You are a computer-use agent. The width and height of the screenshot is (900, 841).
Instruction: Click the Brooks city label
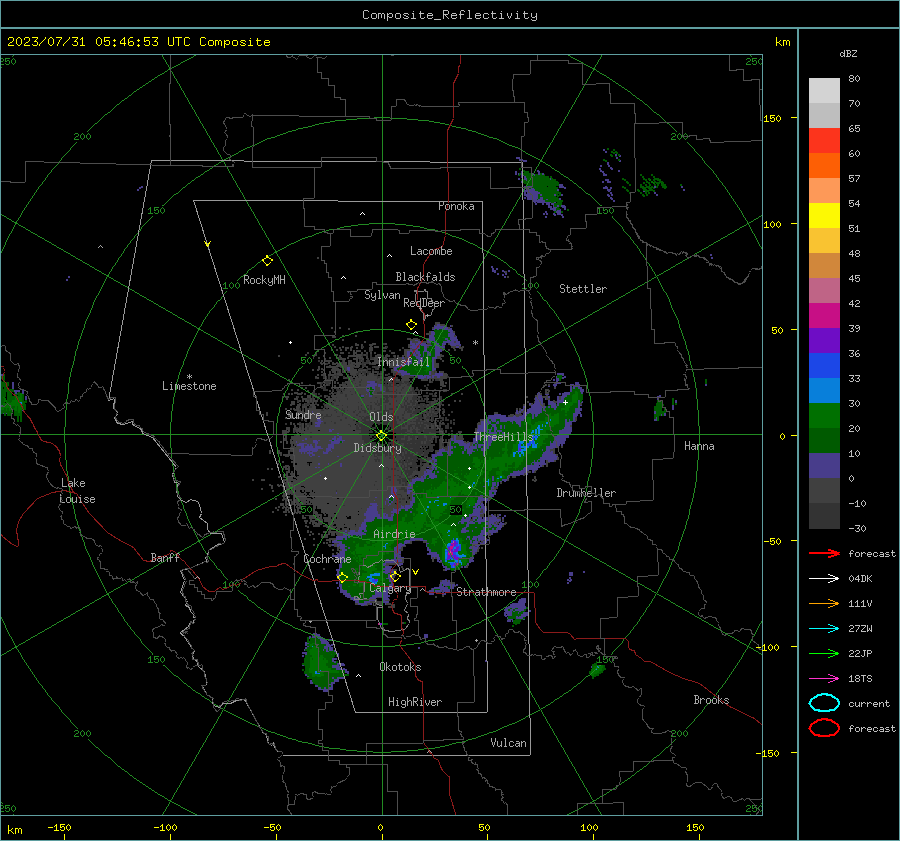point(711,700)
